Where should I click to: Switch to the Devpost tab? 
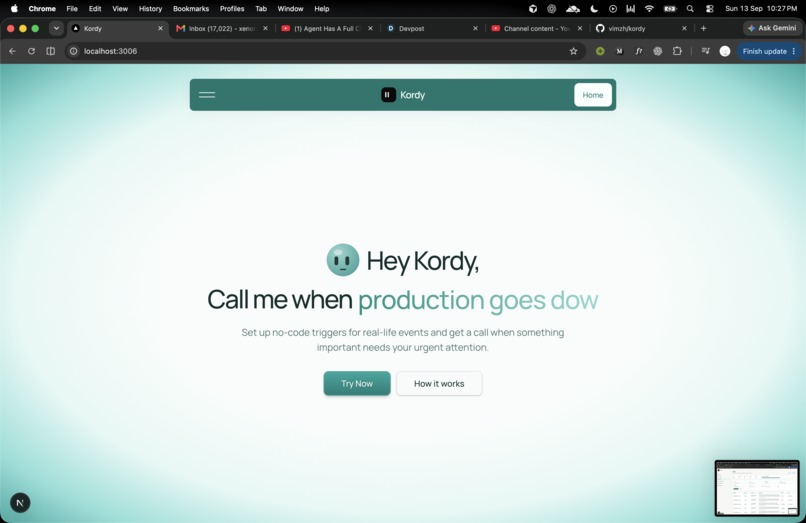[x=432, y=28]
